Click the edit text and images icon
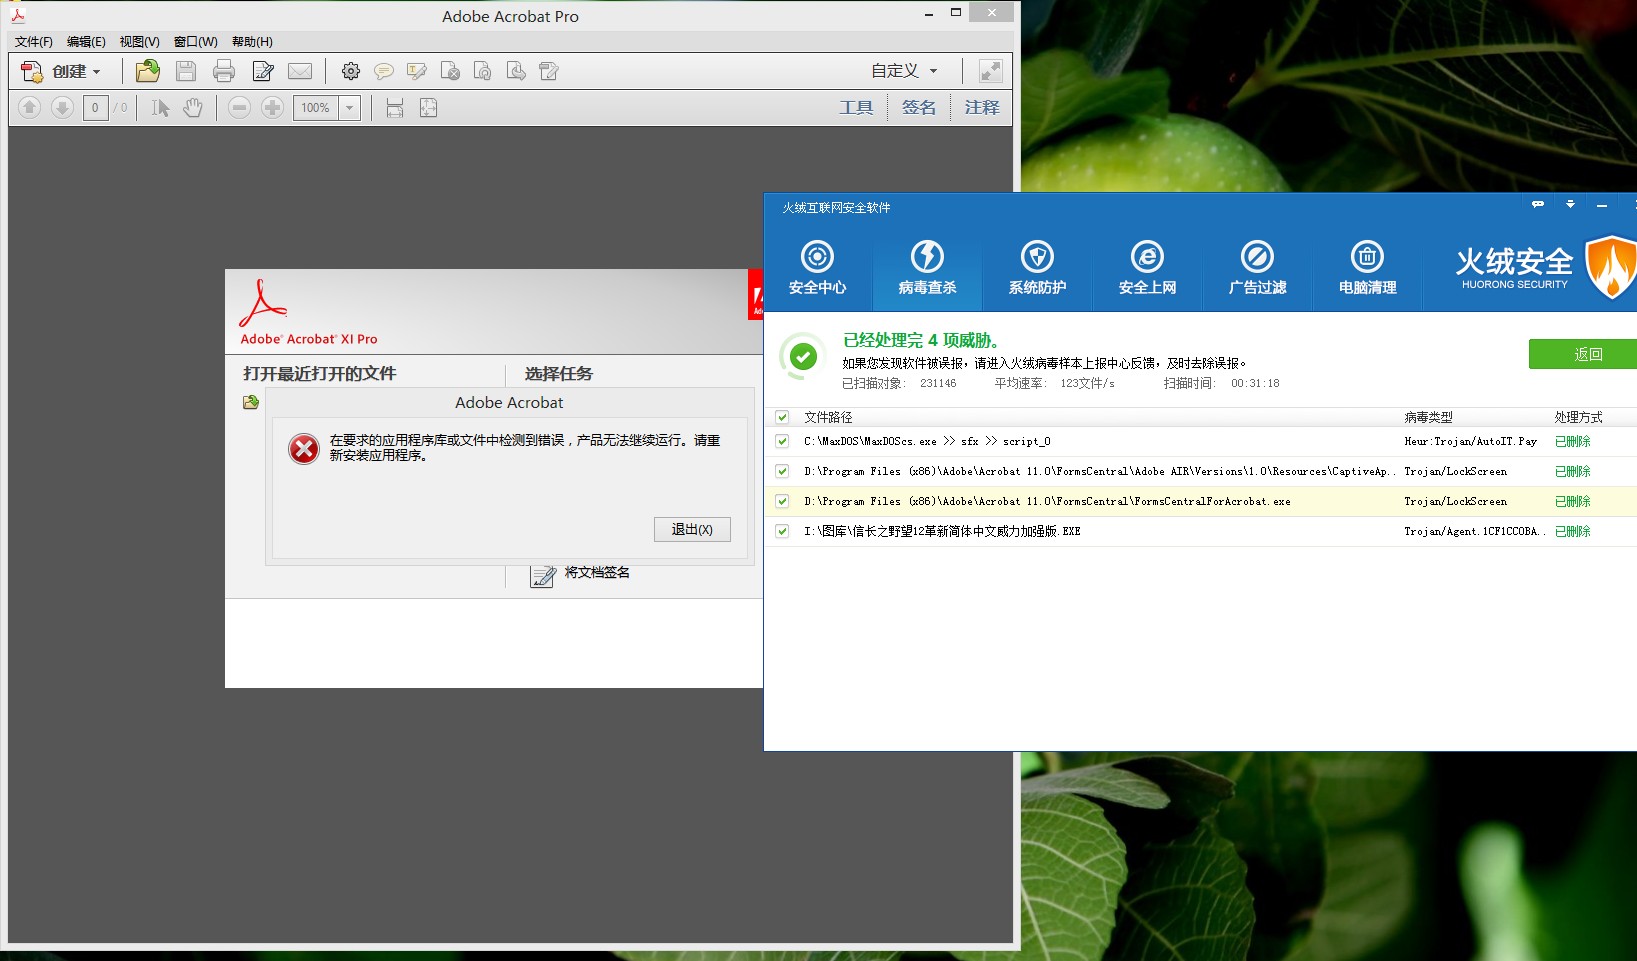The width and height of the screenshot is (1637, 961). click(549, 71)
